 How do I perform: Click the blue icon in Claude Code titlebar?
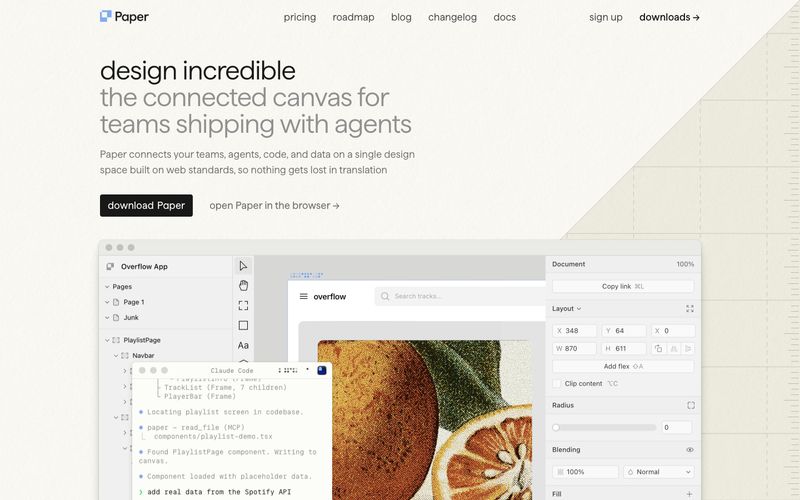[321, 370]
